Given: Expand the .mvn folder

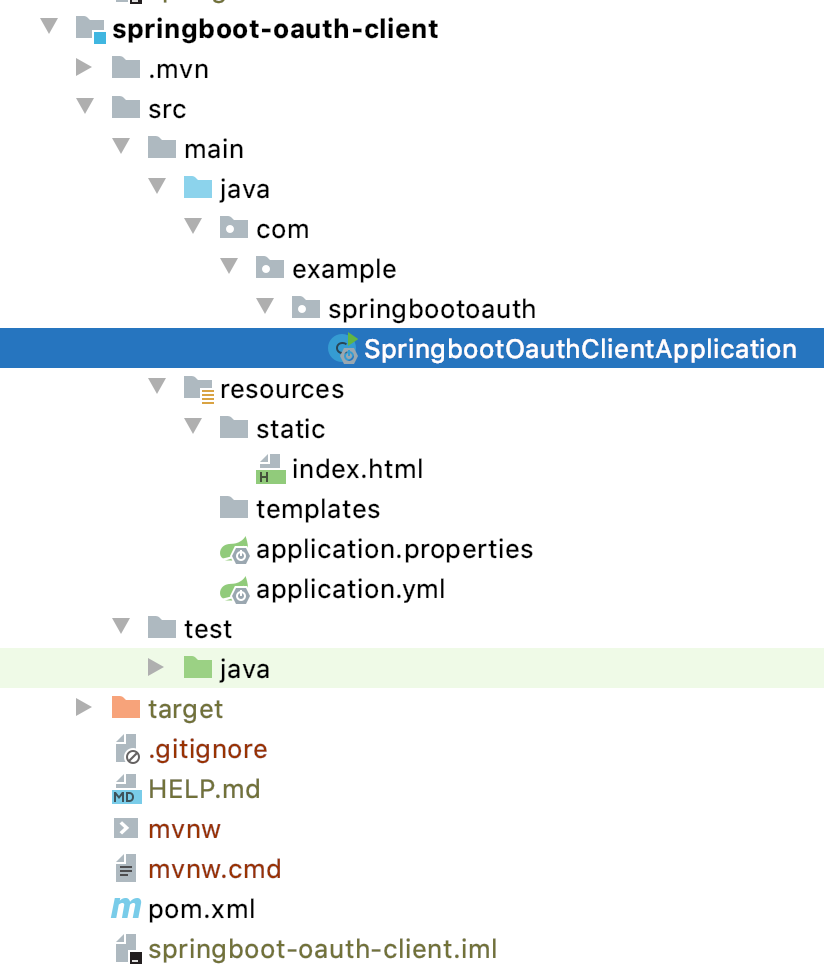Looking at the screenshot, I should [84, 68].
